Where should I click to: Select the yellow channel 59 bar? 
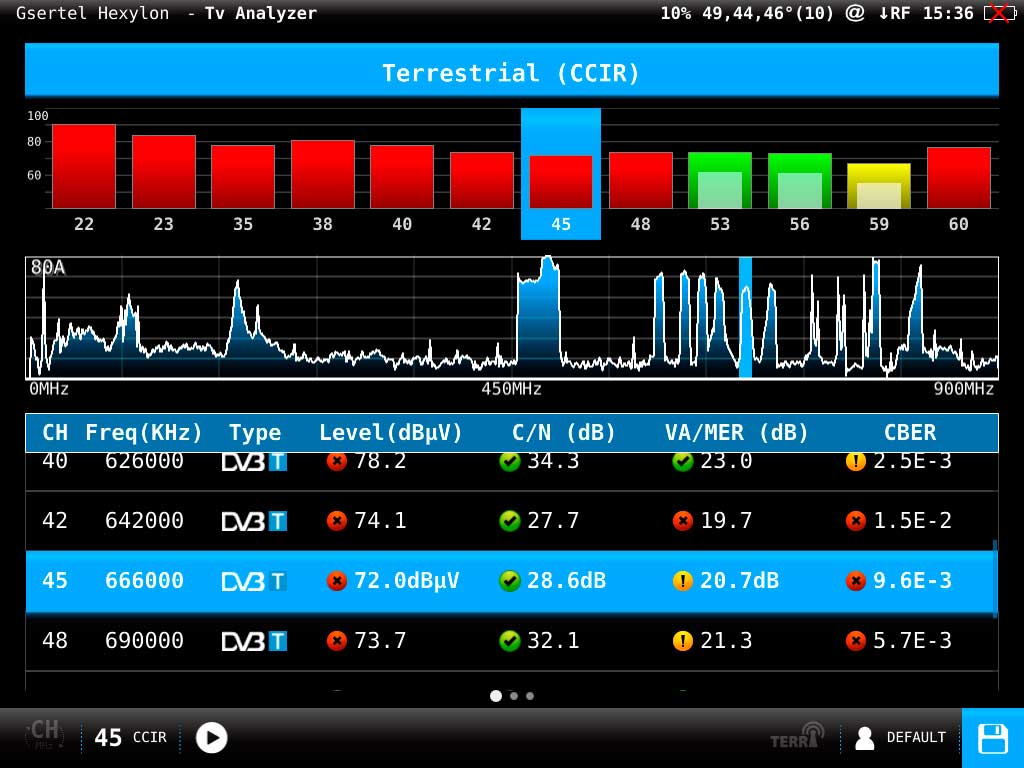coord(879,186)
